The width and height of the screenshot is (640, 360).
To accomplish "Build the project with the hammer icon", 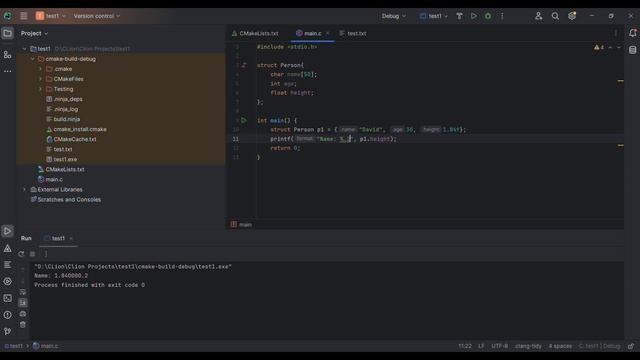I will (x=459, y=16).
